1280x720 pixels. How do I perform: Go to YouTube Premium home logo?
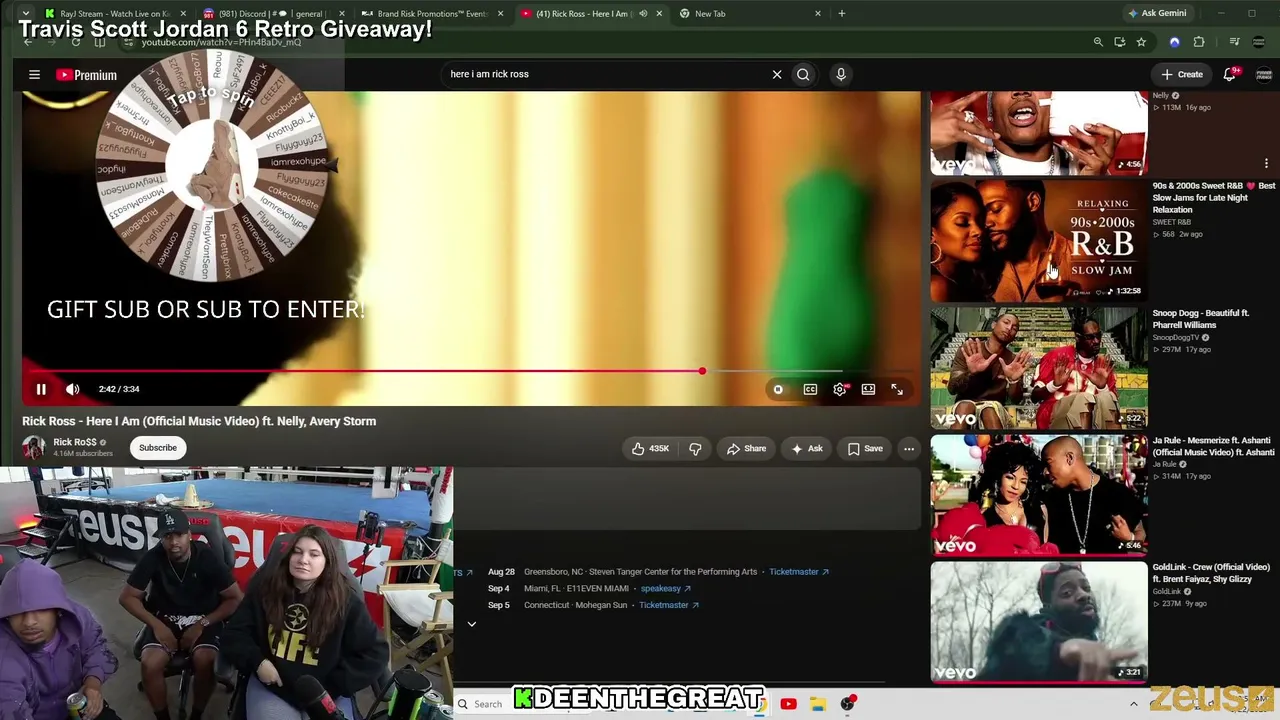click(x=87, y=75)
